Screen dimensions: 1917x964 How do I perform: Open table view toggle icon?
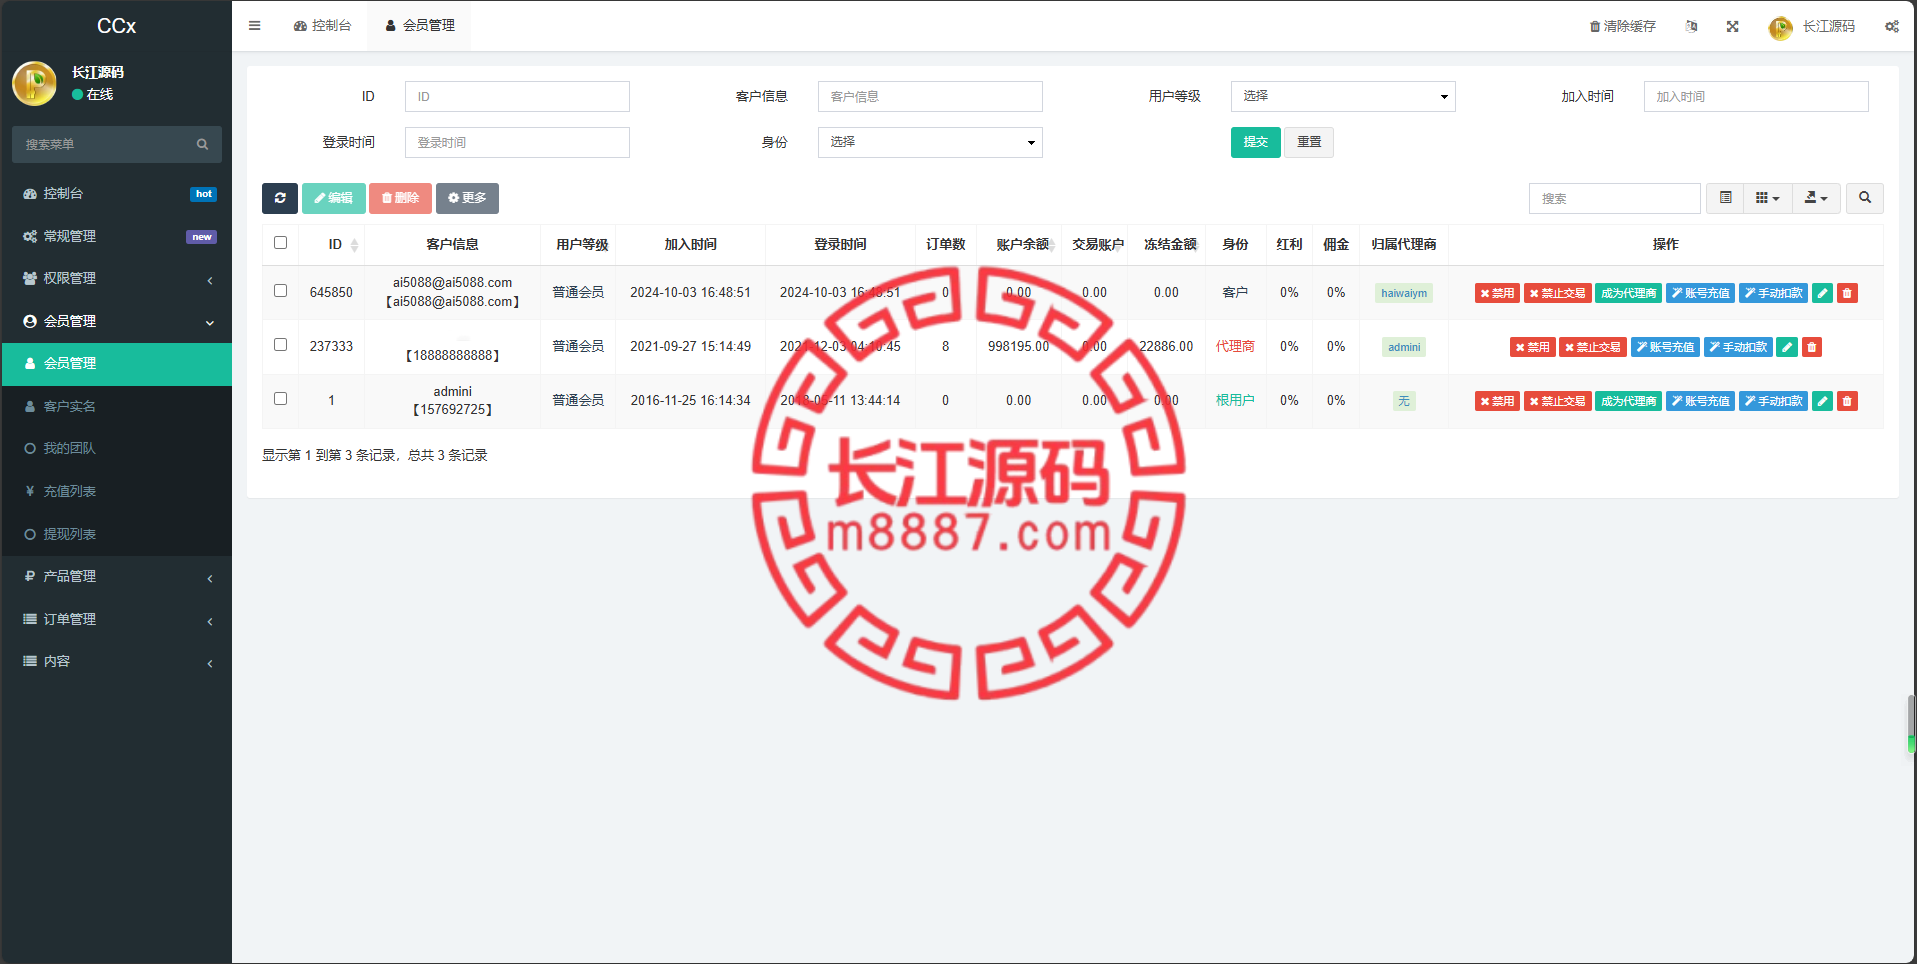(x=1725, y=198)
